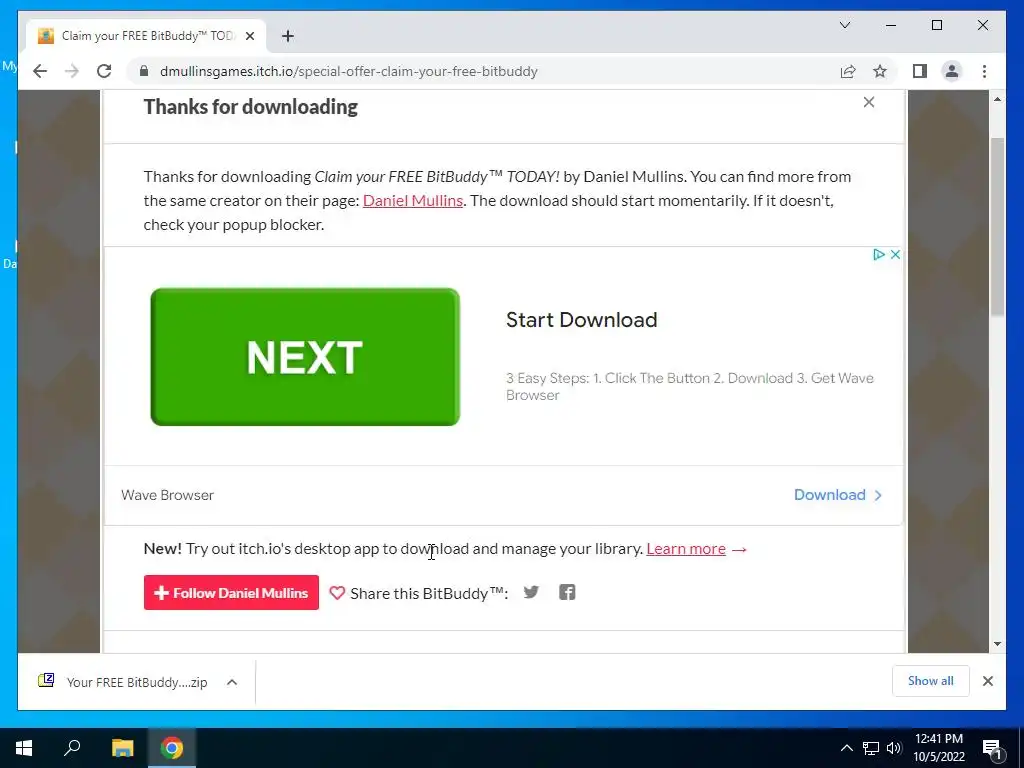This screenshot has width=1024, height=768.
Task: Share BitBuddy on Facebook
Action: coord(567,592)
